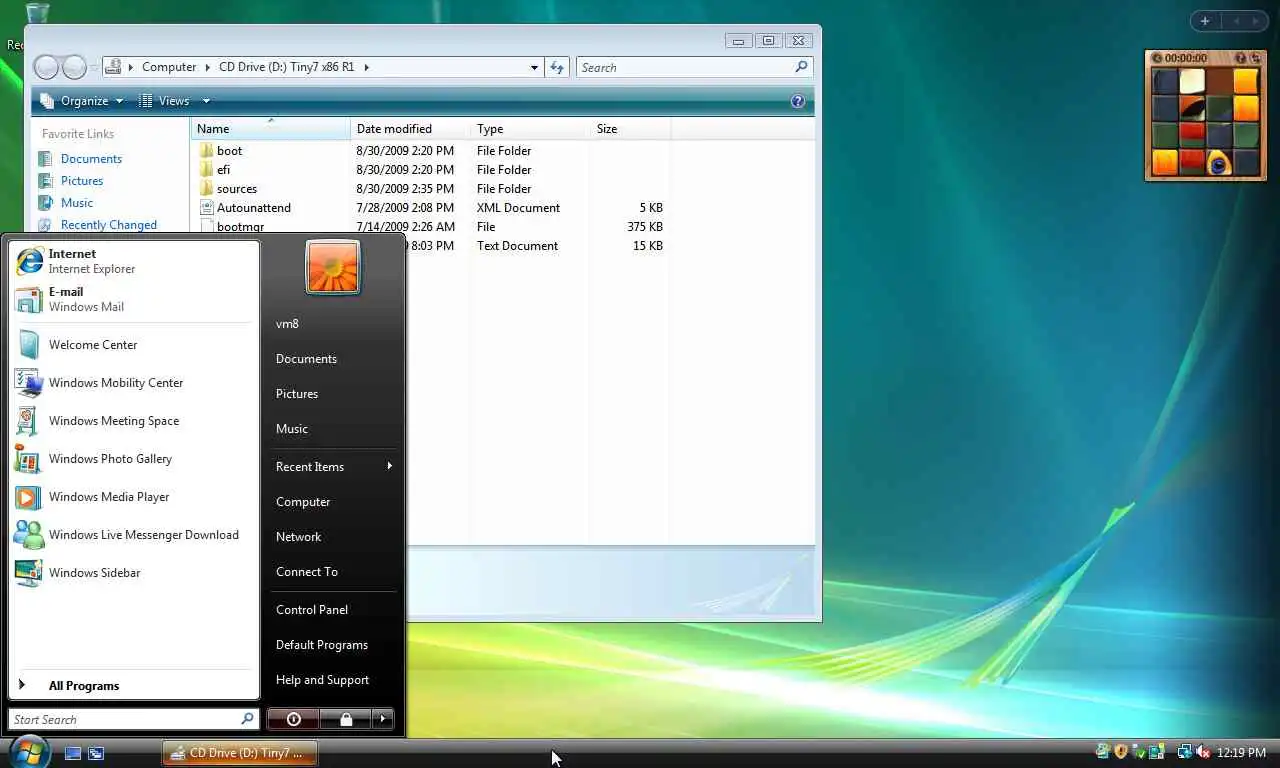The image size is (1280, 768).
Task: Click Music in Favorite Links
Action: click(x=77, y=203)
